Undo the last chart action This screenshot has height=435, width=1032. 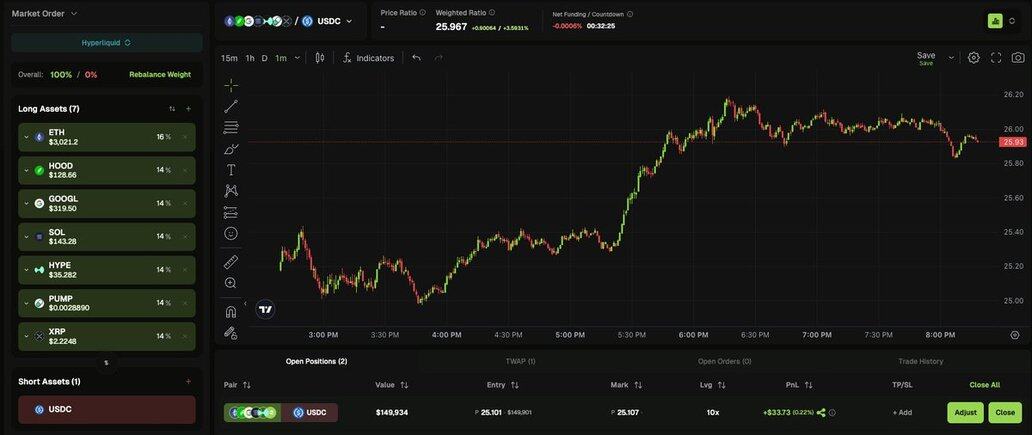click(416, 58)
